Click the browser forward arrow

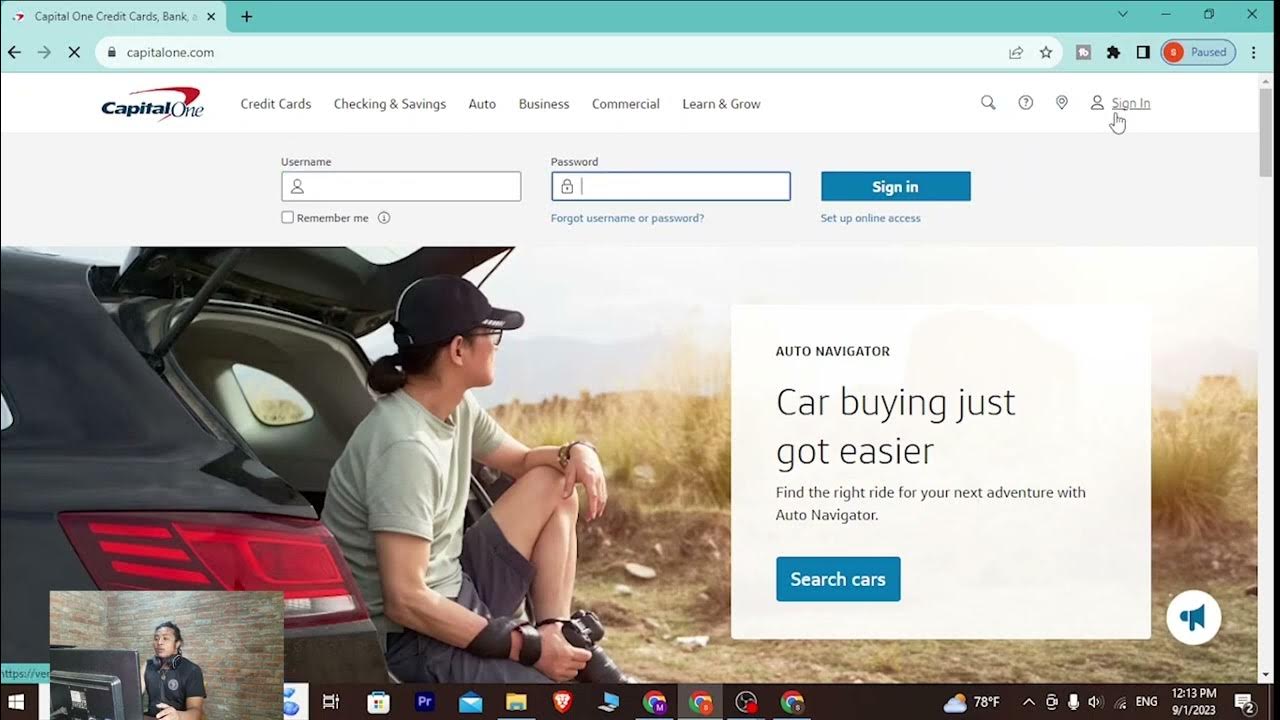[x=44, y=52]
